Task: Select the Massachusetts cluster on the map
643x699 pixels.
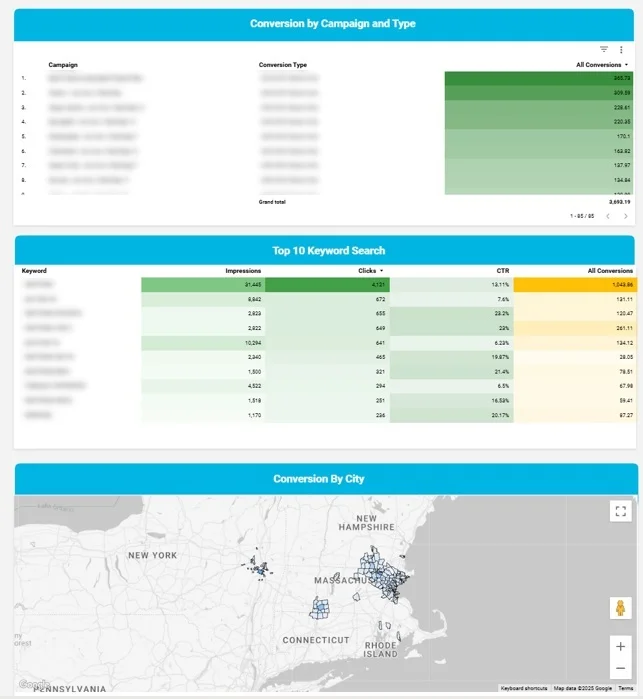Action: point(382,575)
